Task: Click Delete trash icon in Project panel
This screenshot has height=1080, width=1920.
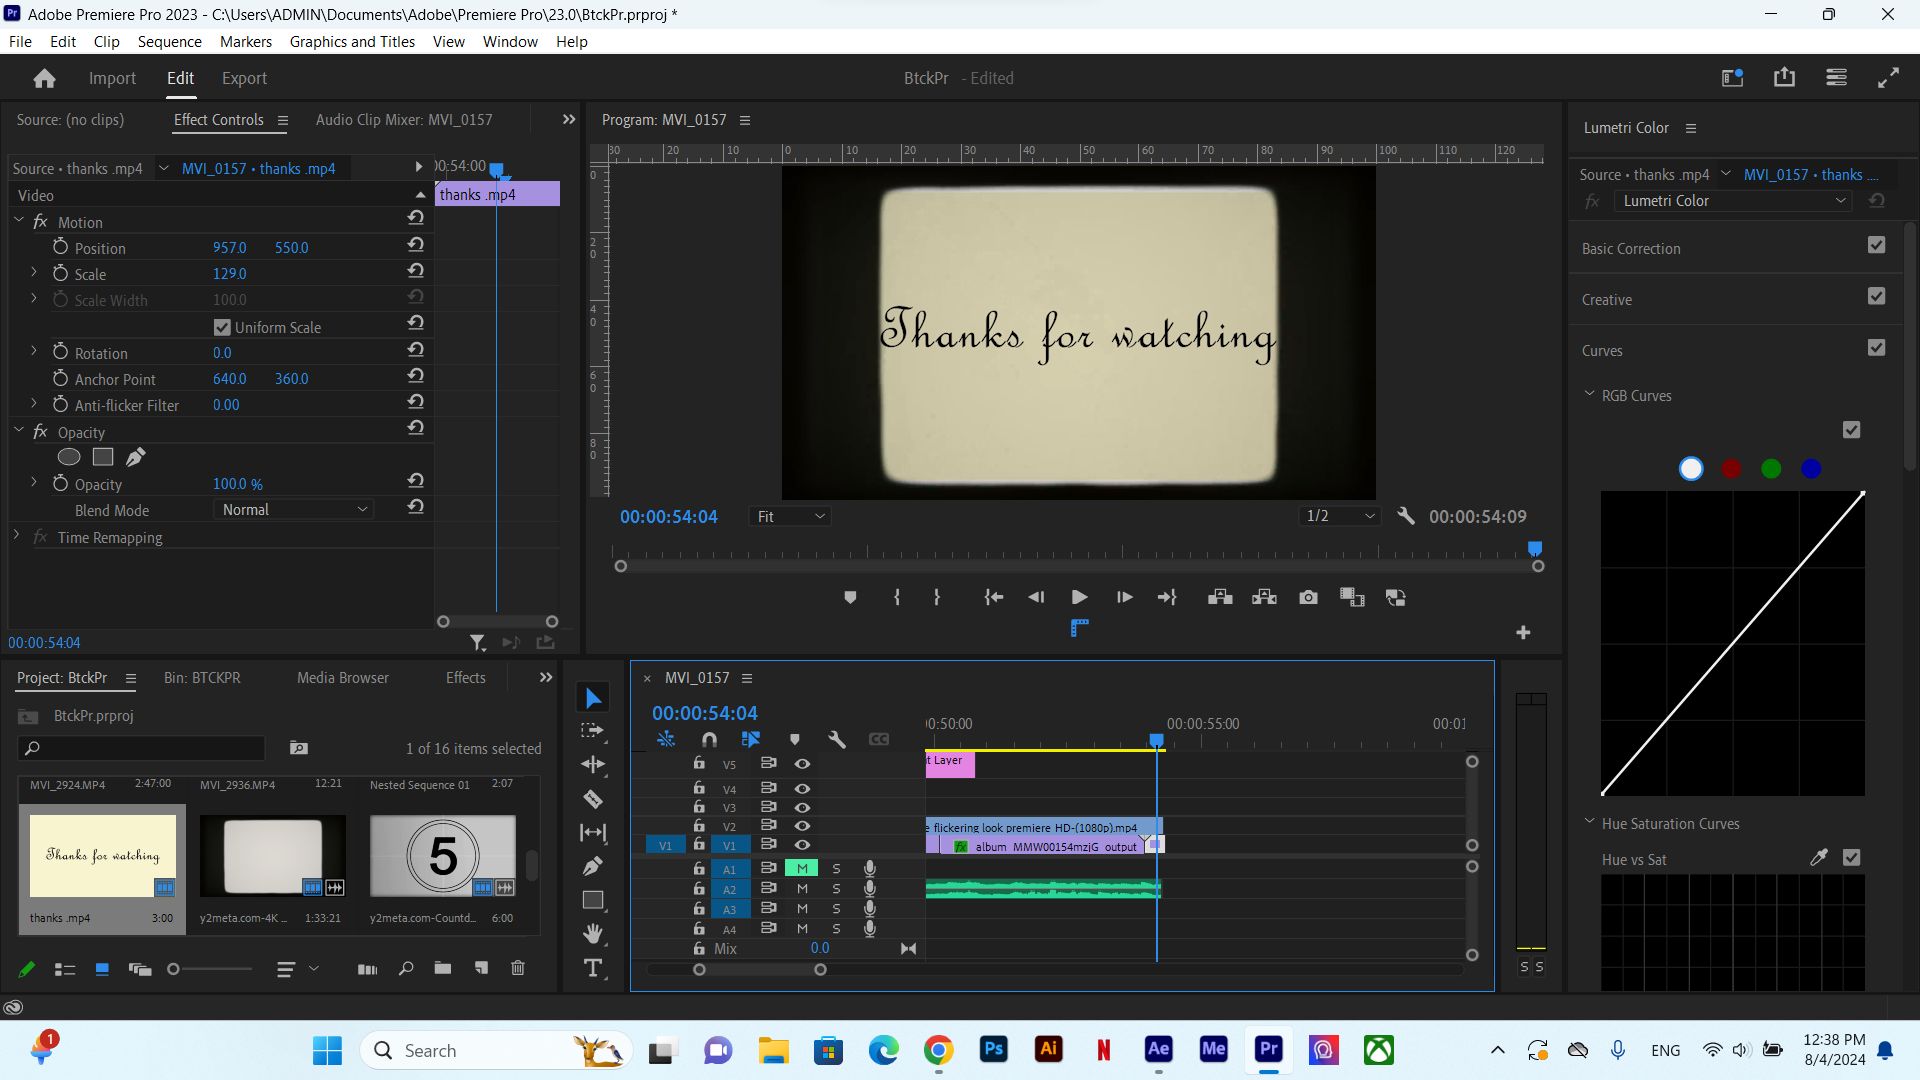Action: (x=518, y=968)
